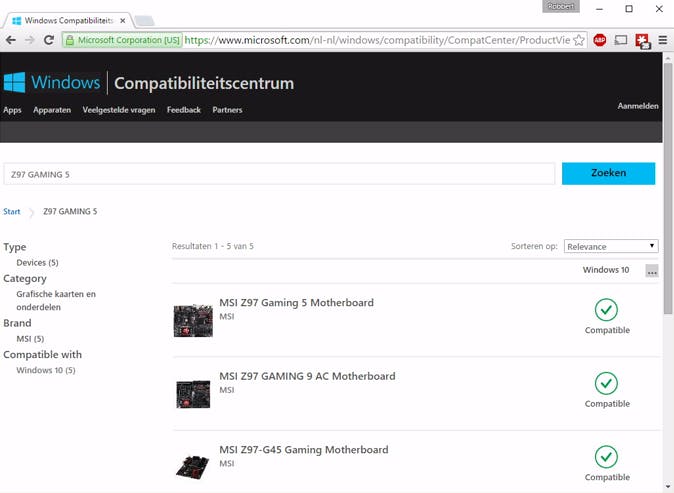This screenshot has width=674, height=493.
Task: Click the Compatibiliteitscentrum header title
Action: click(x=204, y=83)
